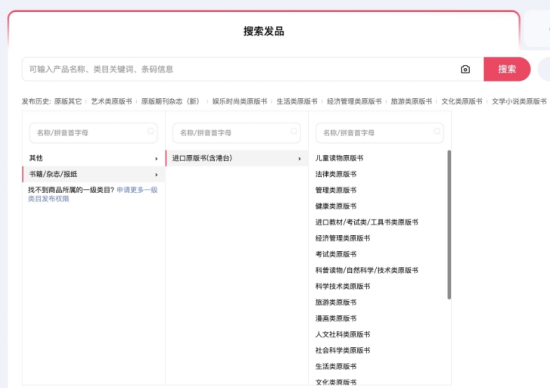Select 娱乐时尚类原版书 from publish history
The width and height of the screenshot is (550, 388).
[240, 101]
